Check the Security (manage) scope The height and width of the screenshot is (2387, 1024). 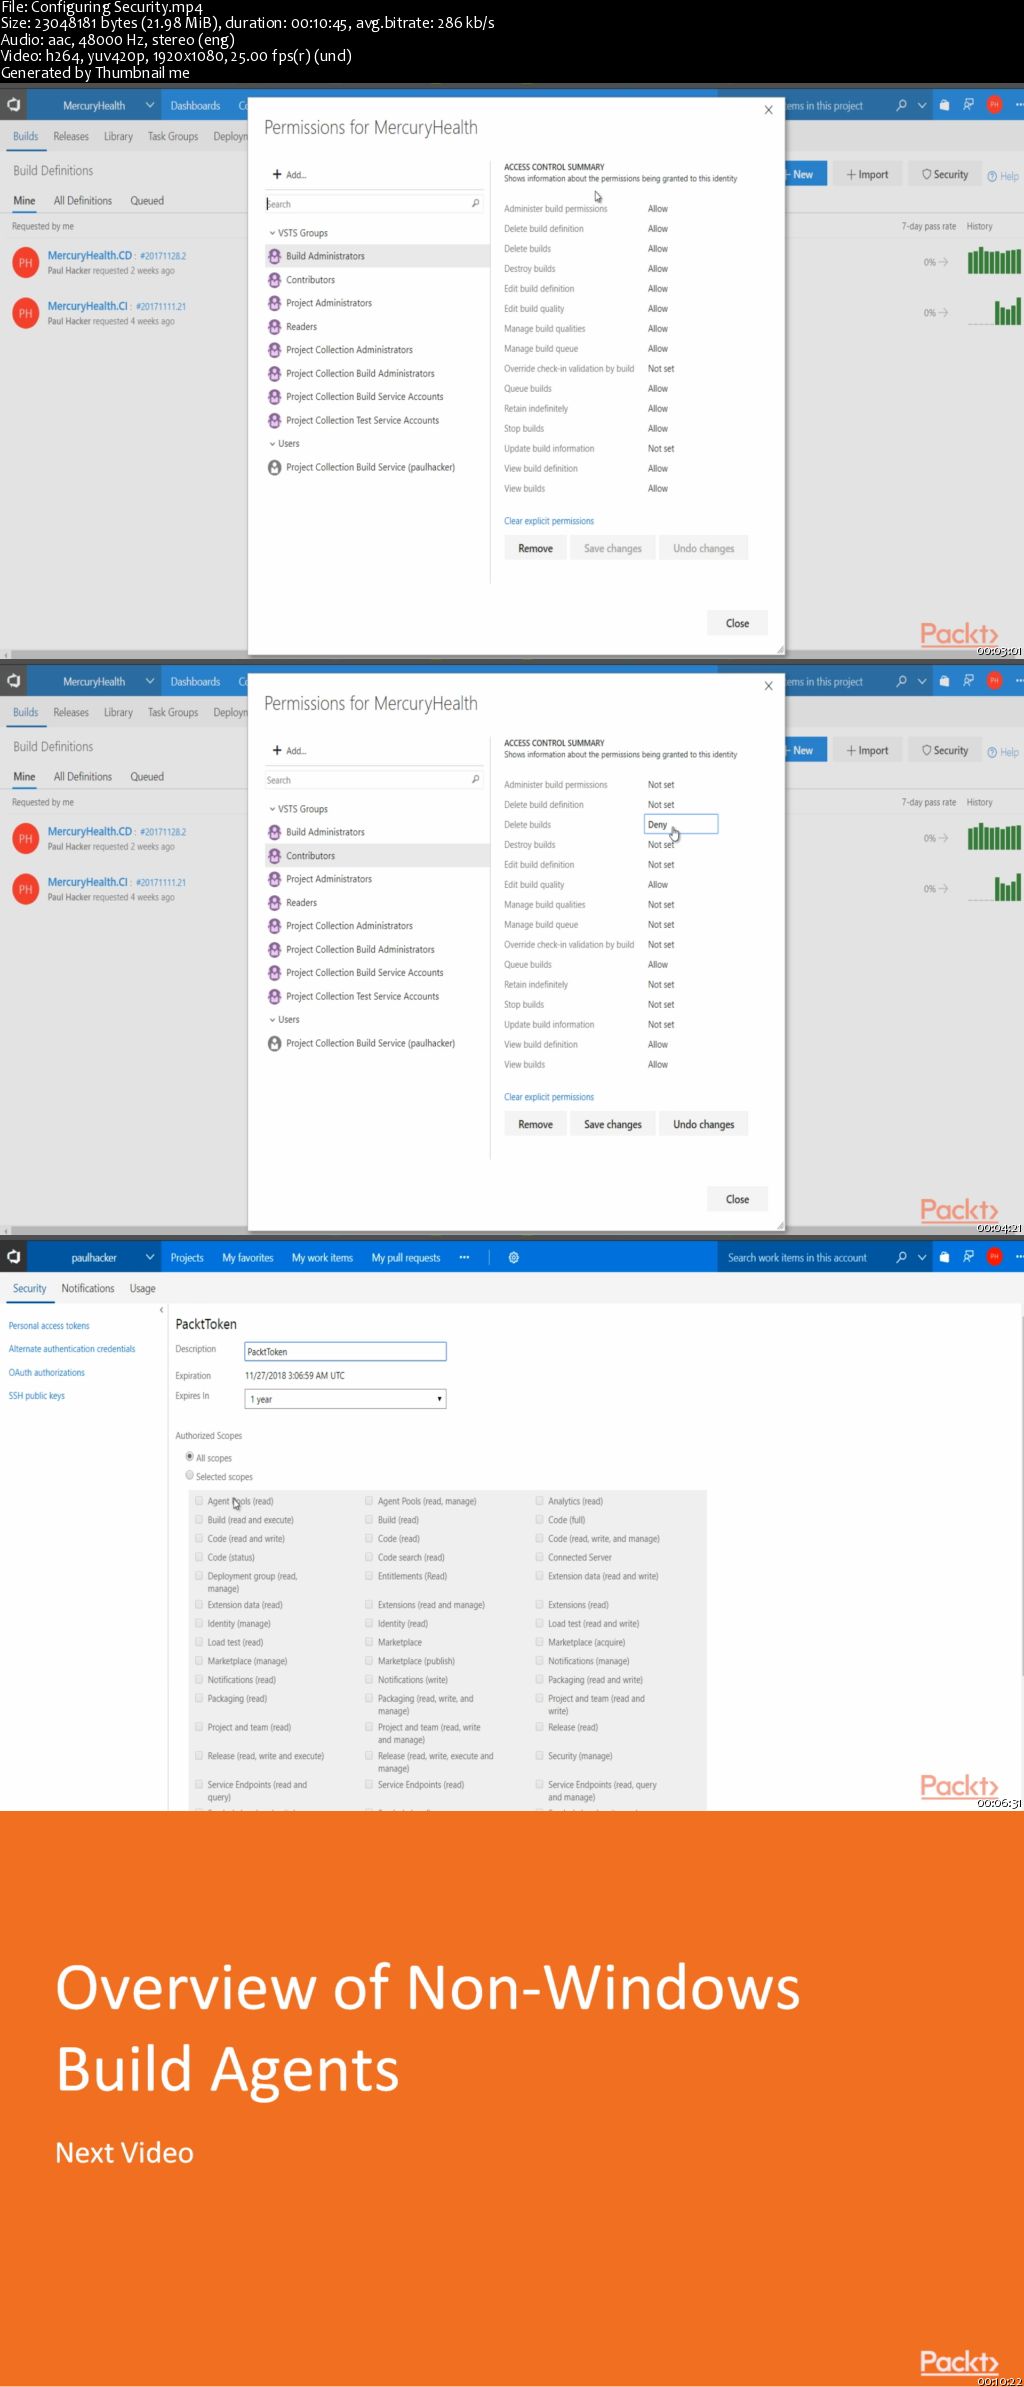539,1755
